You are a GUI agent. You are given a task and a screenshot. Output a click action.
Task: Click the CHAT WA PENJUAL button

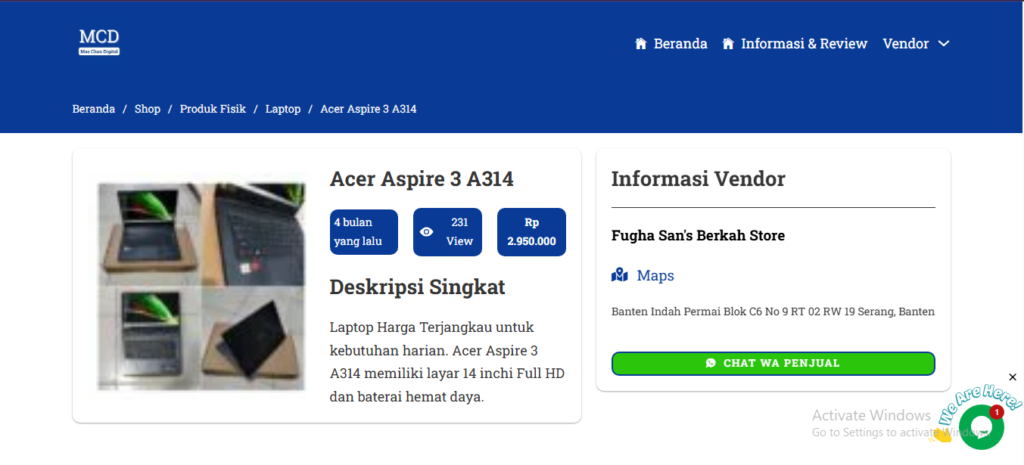click(x=773, y=363)
